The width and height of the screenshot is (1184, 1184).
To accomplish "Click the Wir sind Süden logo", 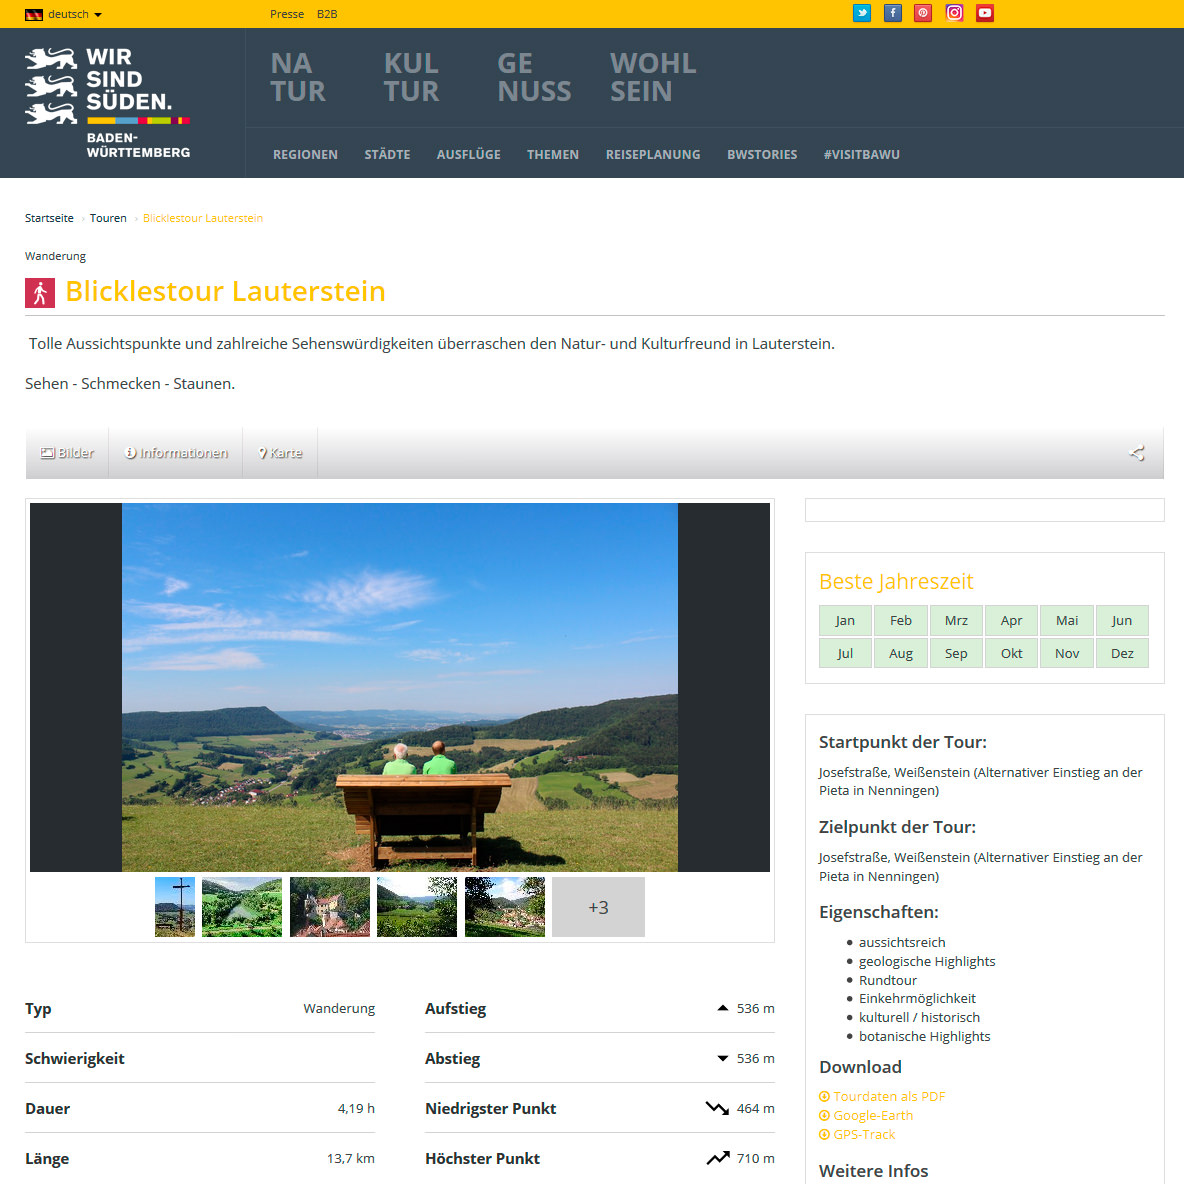I will tap(108, 102).
